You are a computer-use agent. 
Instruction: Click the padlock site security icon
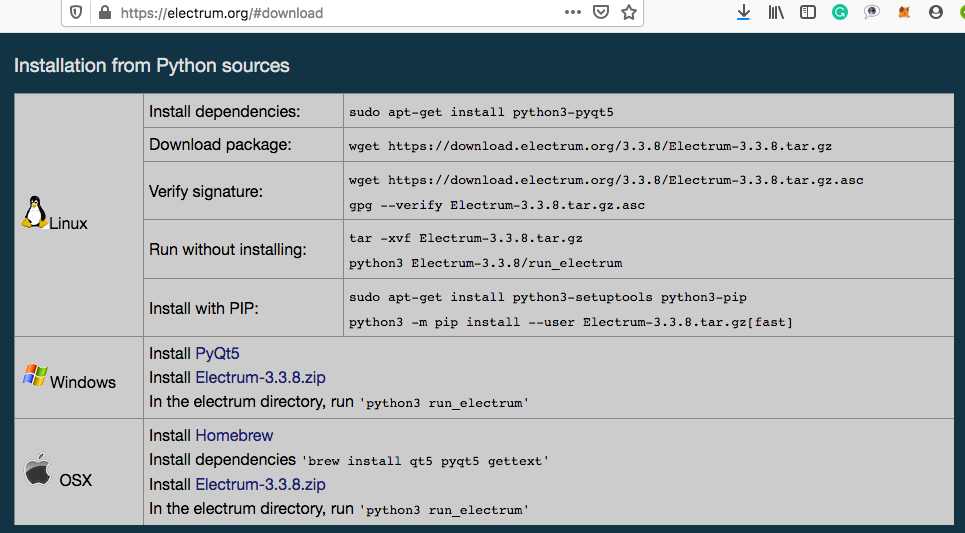tap(105, 12)
